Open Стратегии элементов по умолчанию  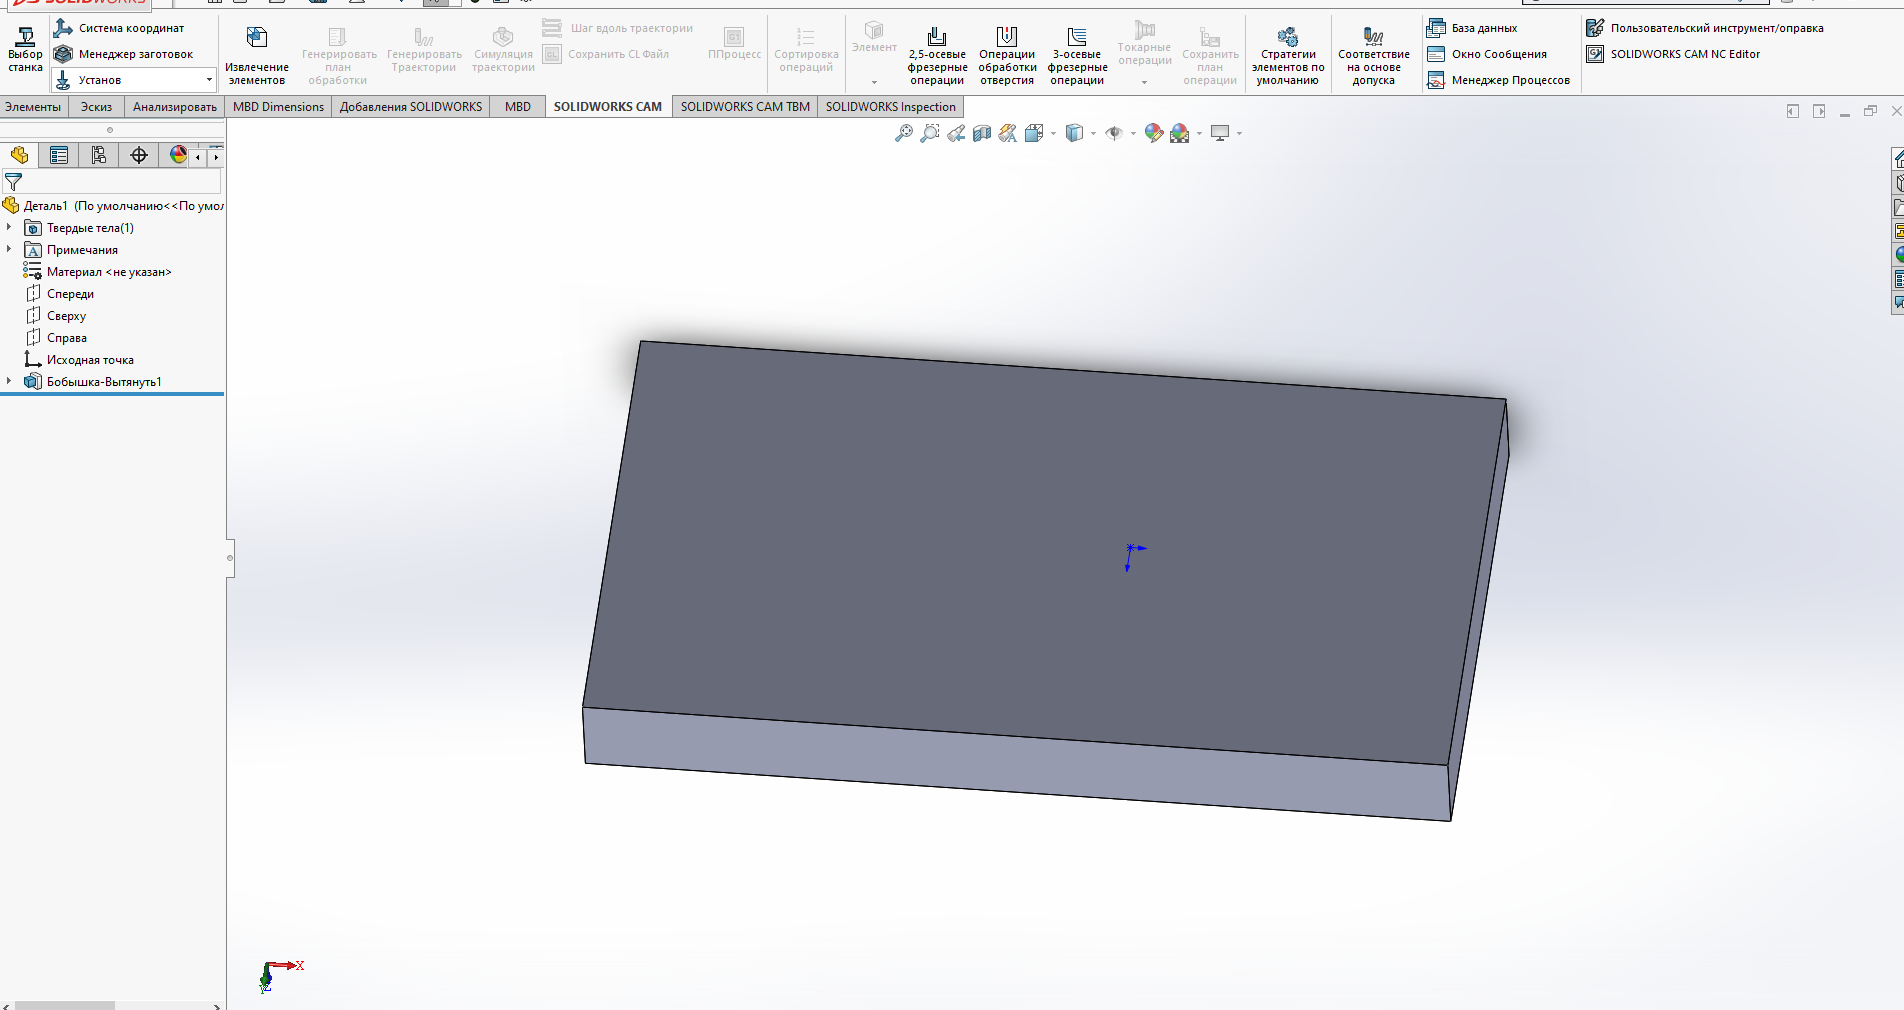coord(1288,56)
